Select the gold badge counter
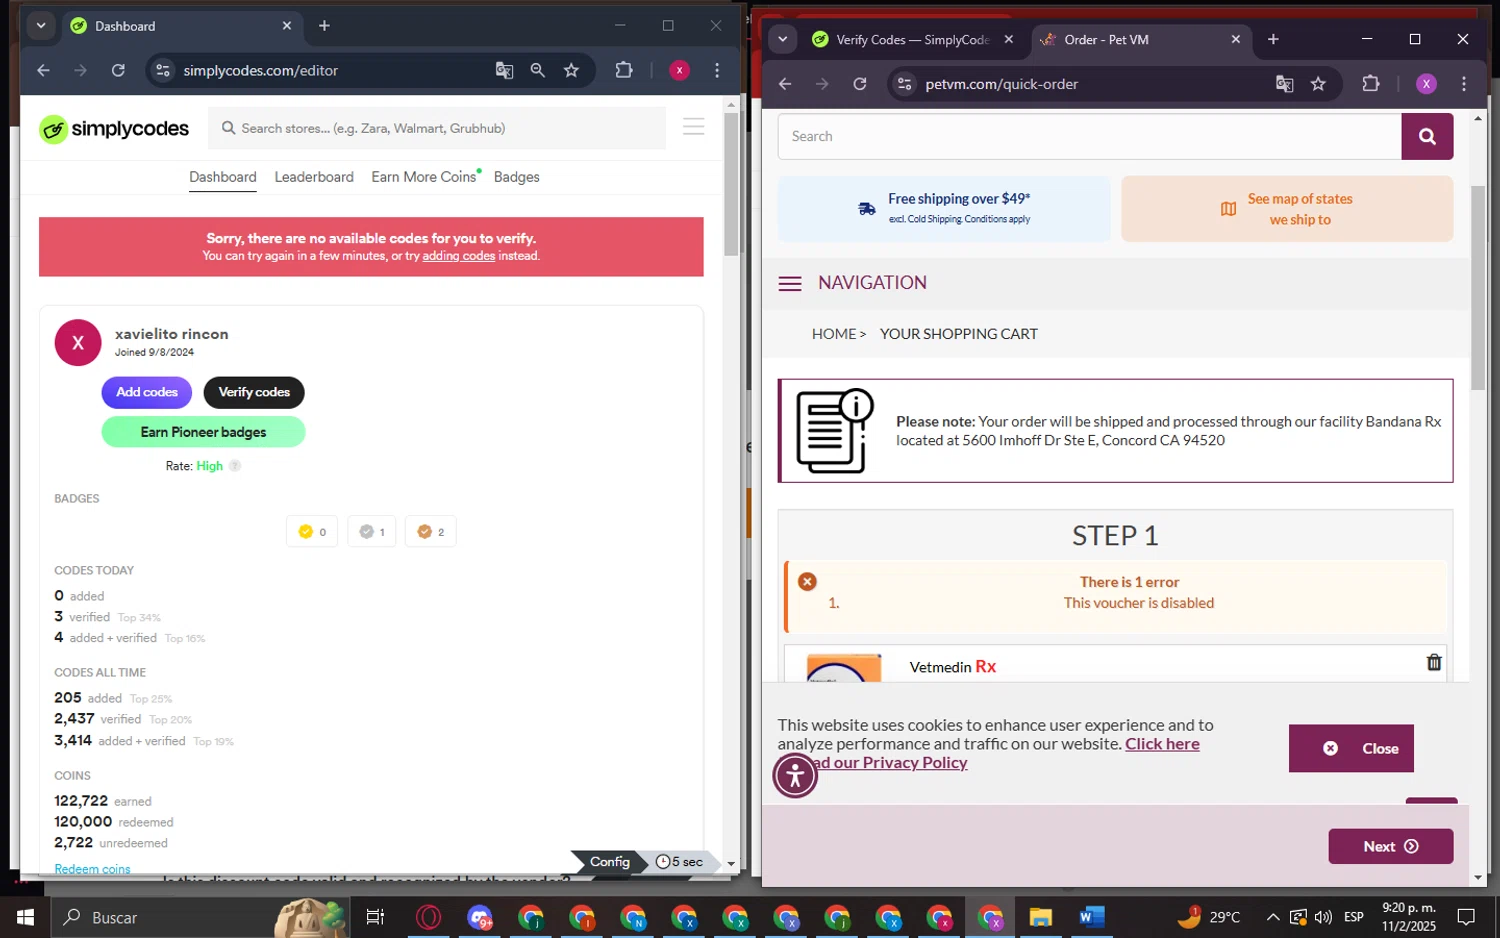The image size is (1500, 938). [x=312, y=532]
